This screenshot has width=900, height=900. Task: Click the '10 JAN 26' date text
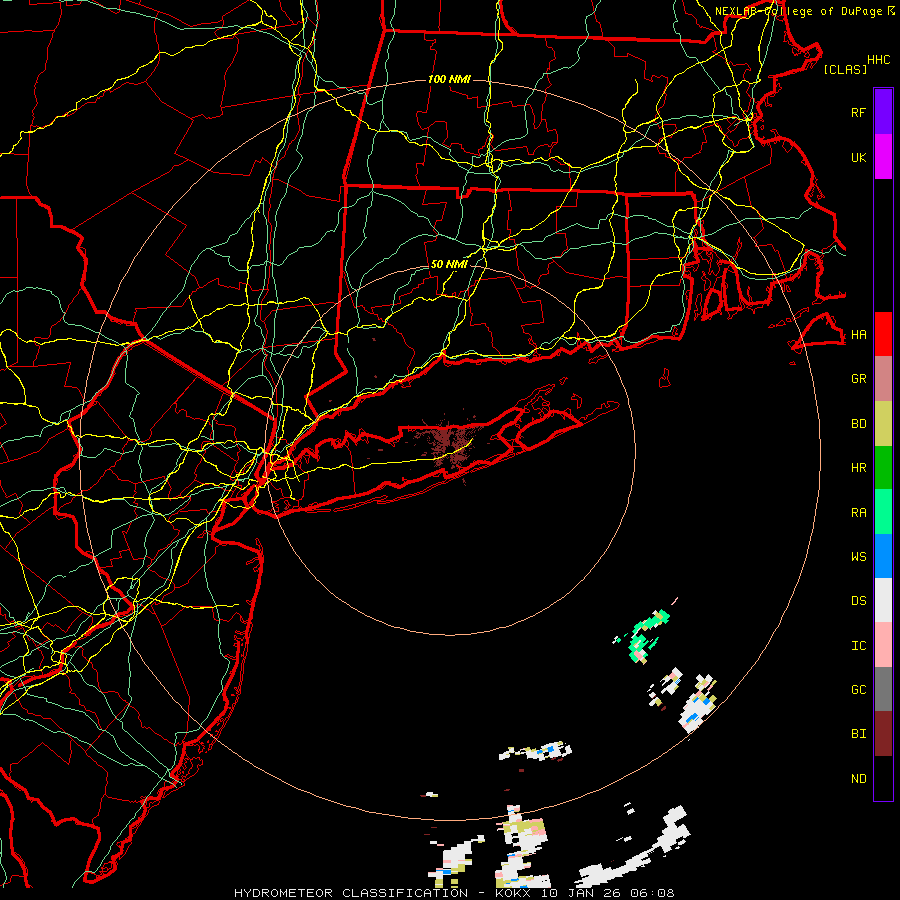click(x=581, y=893)
